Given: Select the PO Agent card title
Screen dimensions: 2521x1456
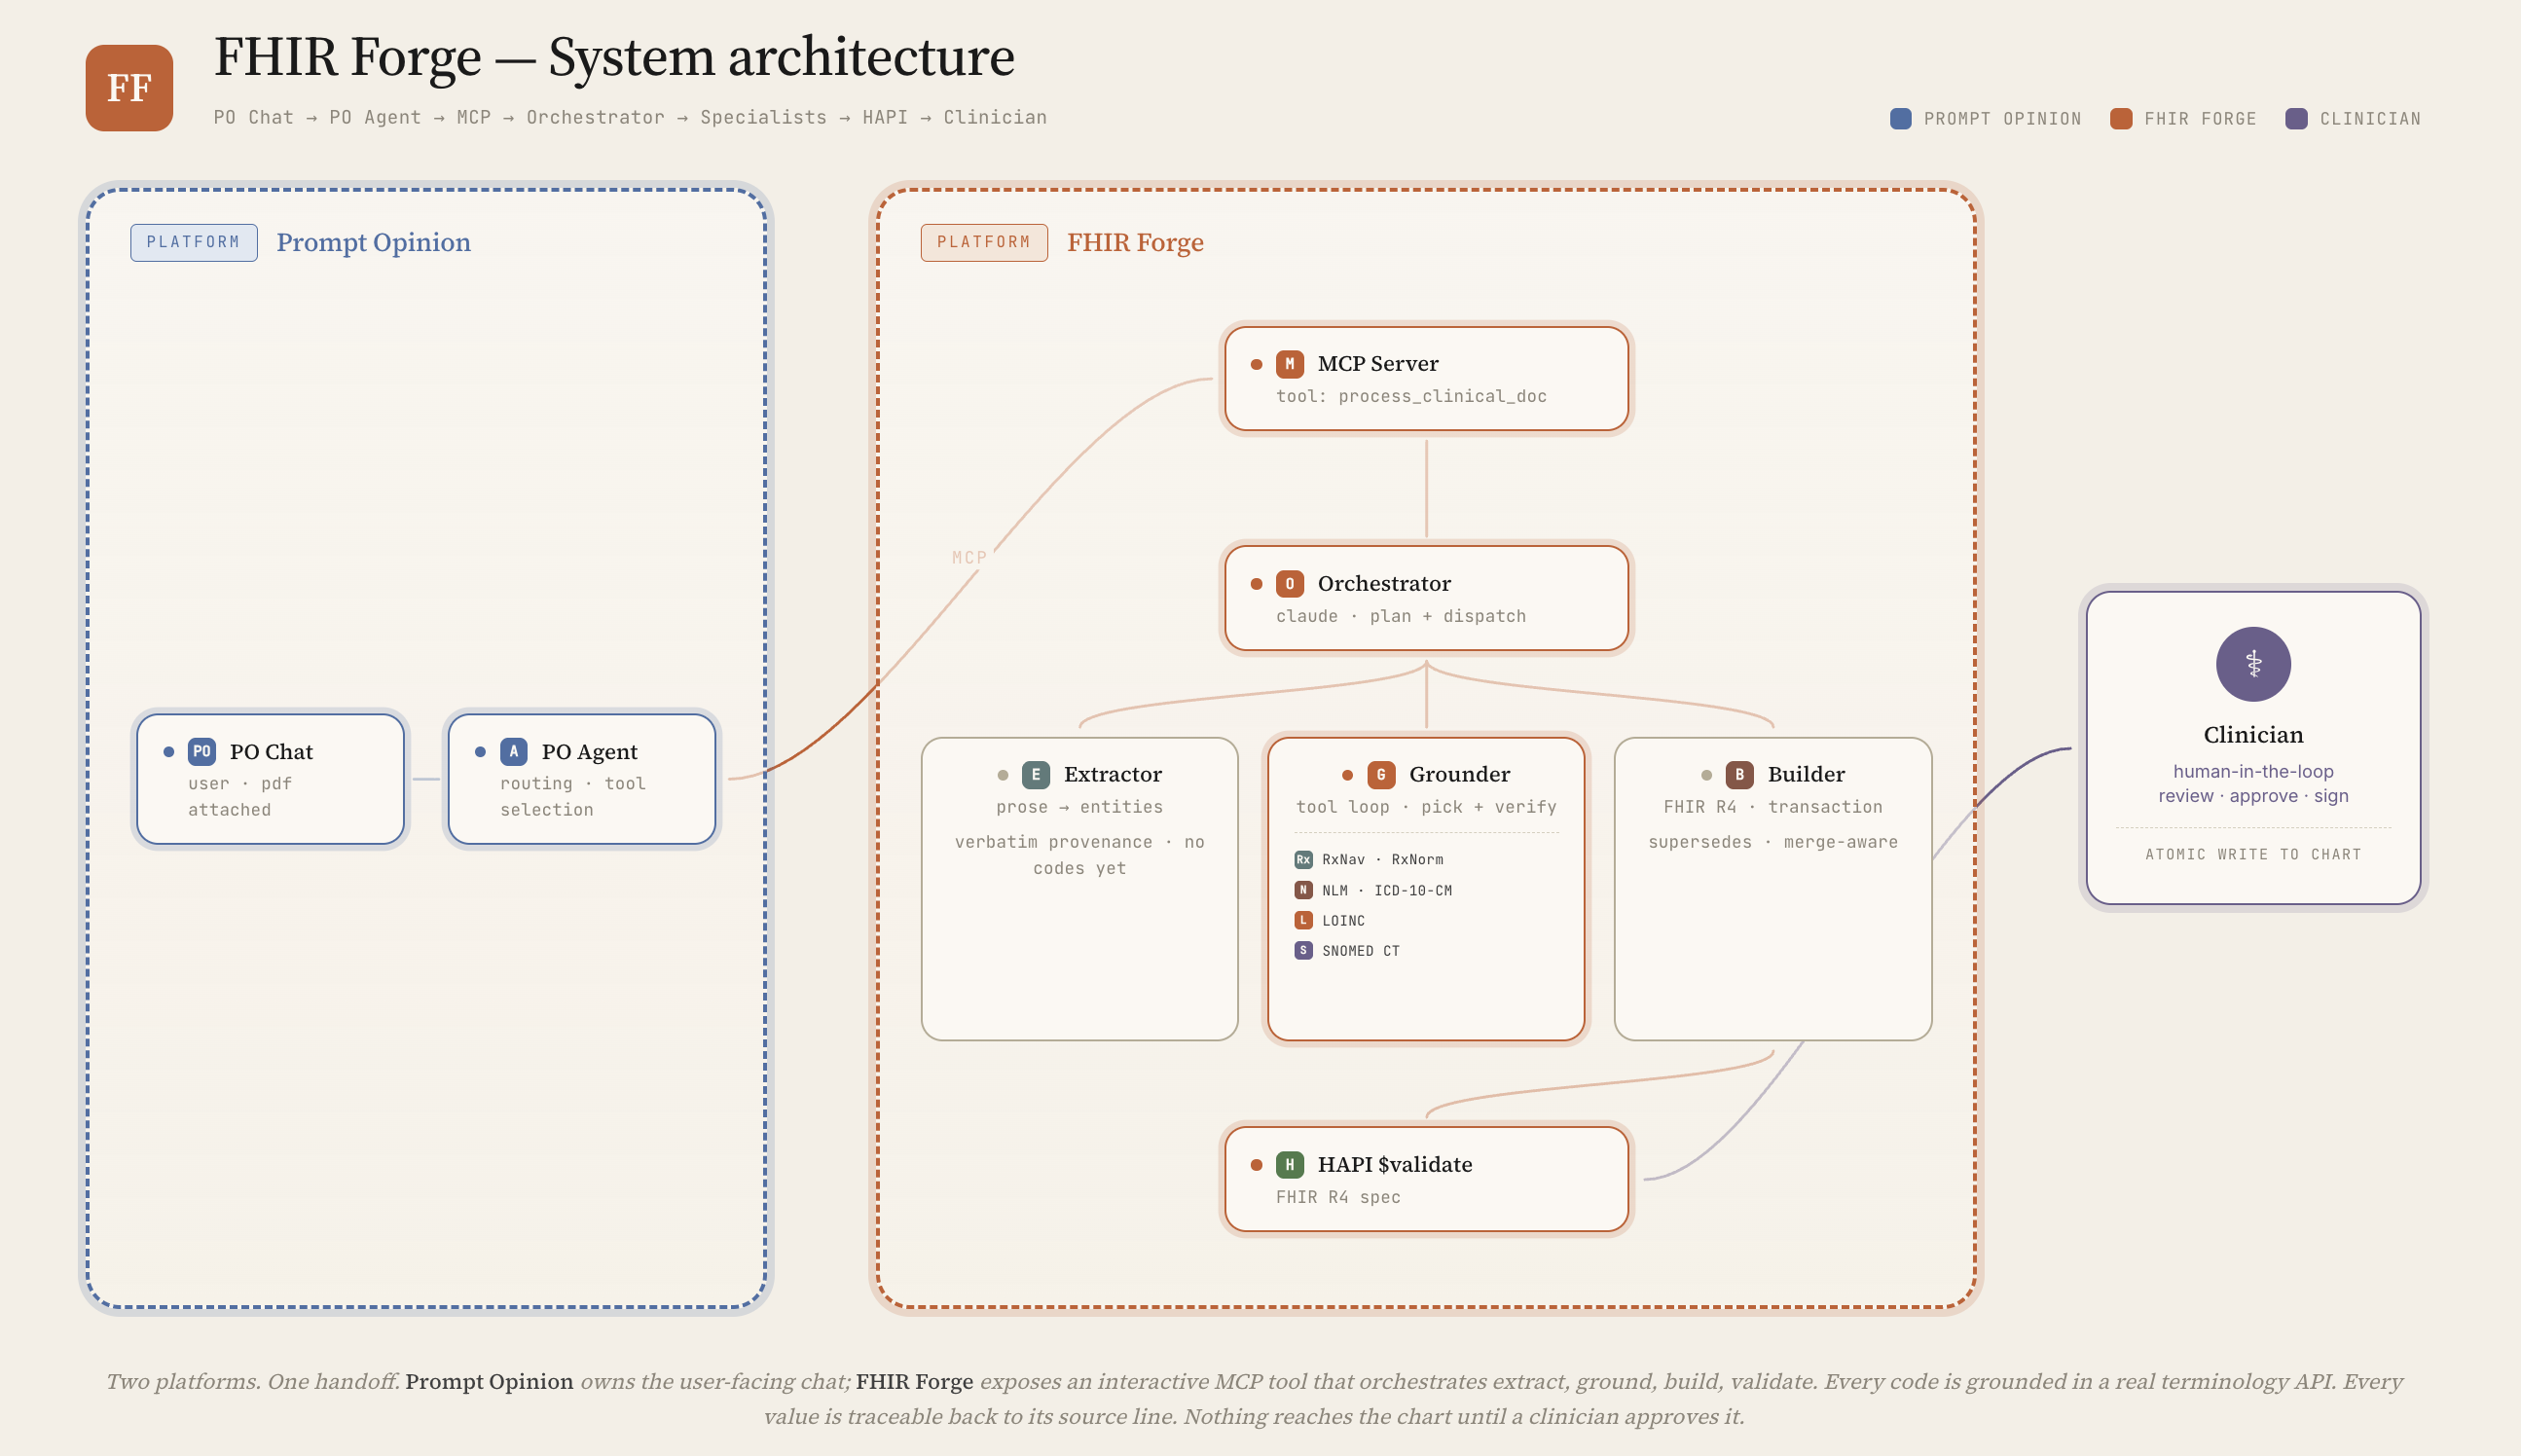Looking at the screenshot, I should coord(589,752).
